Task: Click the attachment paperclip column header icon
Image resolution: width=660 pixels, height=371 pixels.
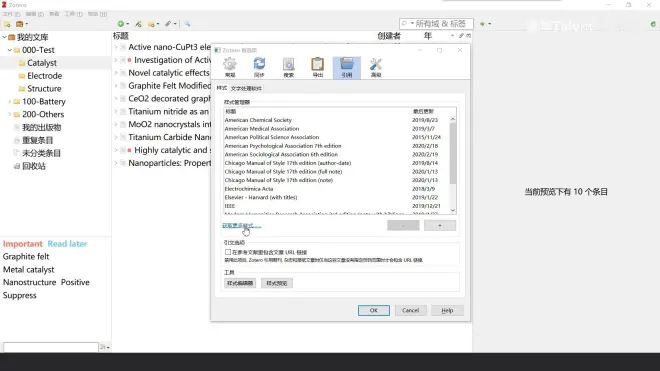Action: click(x=461, y=36)
